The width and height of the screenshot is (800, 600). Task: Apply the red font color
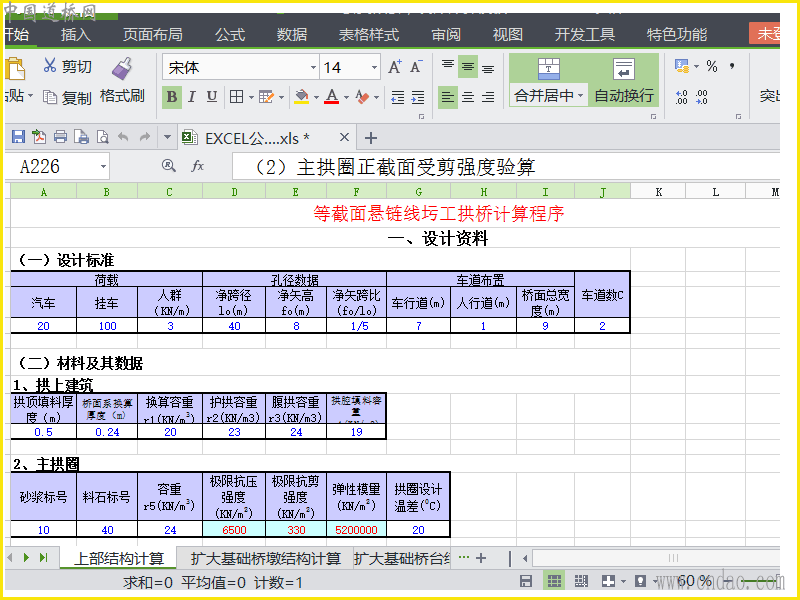[x=332, y=96]
